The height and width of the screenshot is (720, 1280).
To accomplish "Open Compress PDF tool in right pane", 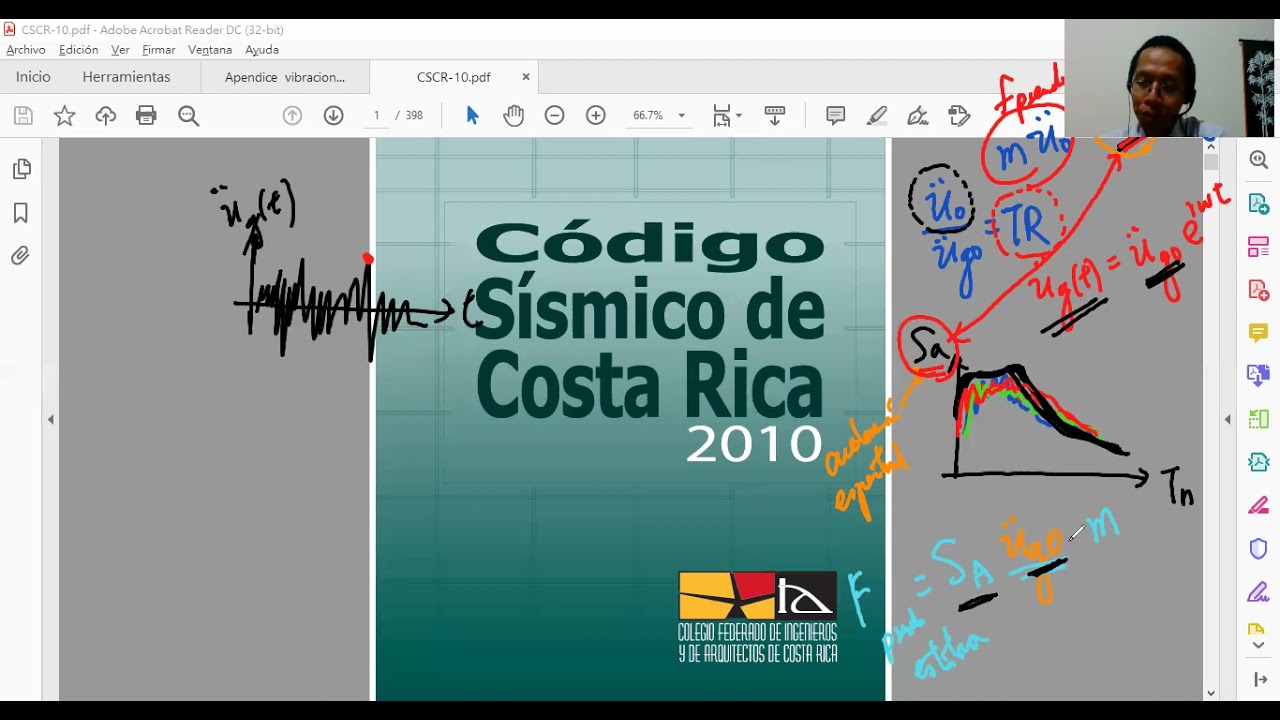I will [1258, 462].
